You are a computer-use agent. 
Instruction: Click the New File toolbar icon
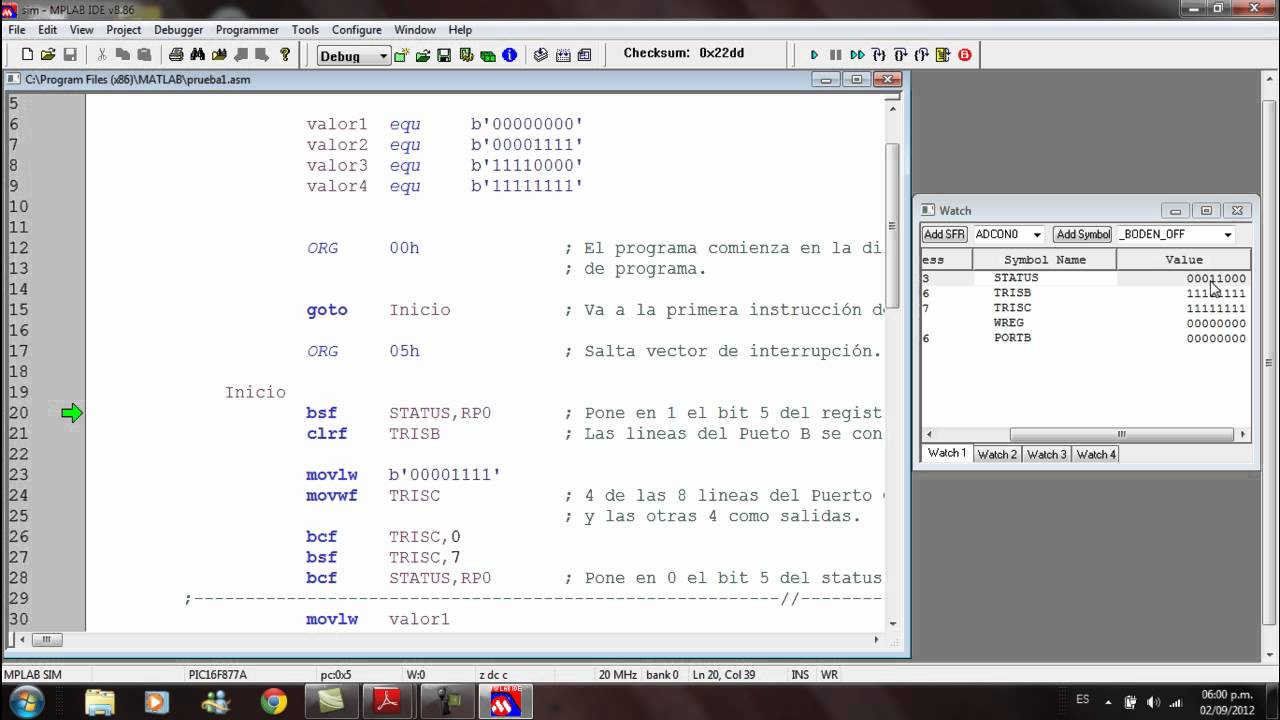click(x=27, y=55)
